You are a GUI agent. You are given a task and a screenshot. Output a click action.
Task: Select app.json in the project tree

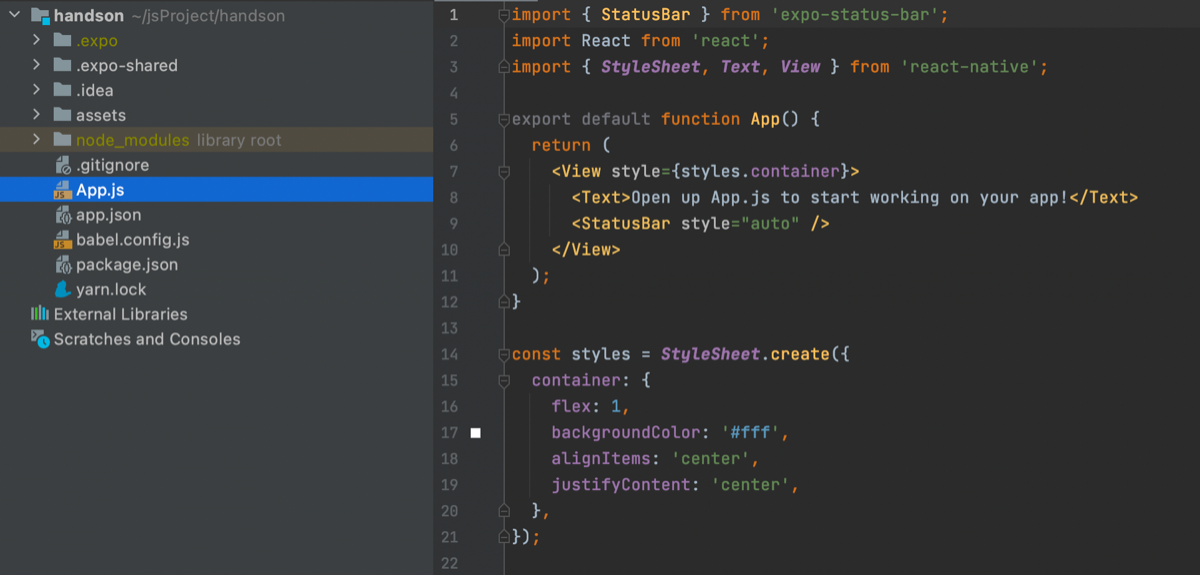108,215
